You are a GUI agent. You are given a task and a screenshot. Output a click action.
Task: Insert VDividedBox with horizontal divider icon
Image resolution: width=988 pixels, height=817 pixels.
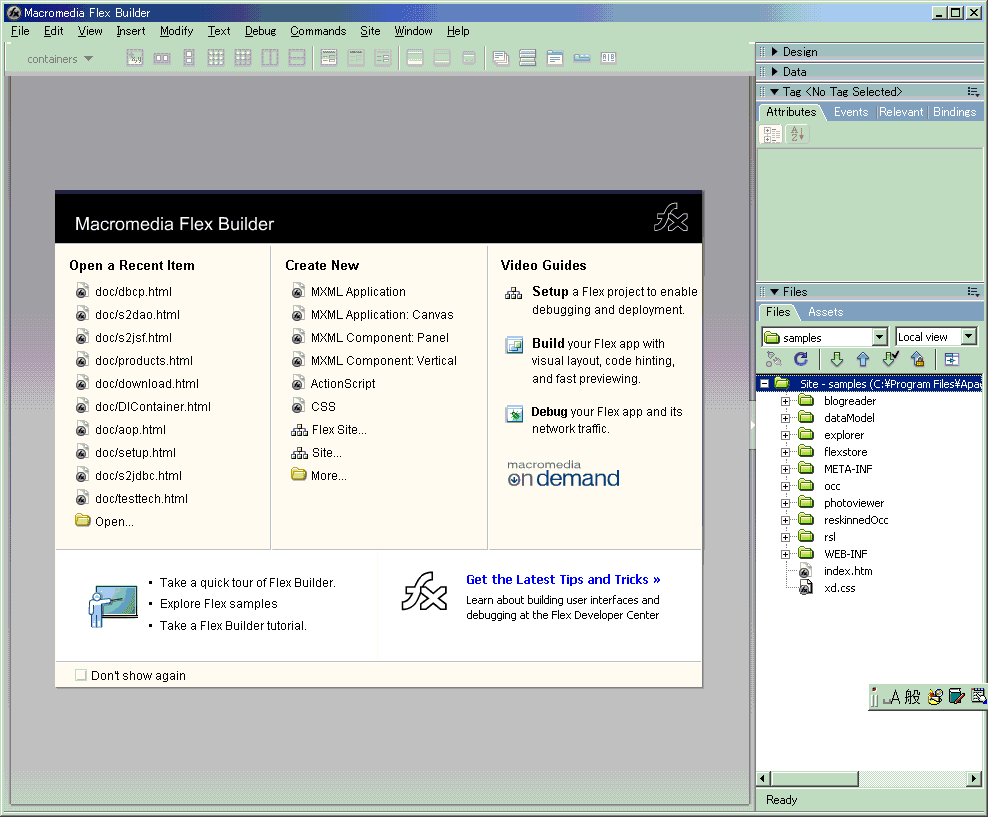point(297,58)
